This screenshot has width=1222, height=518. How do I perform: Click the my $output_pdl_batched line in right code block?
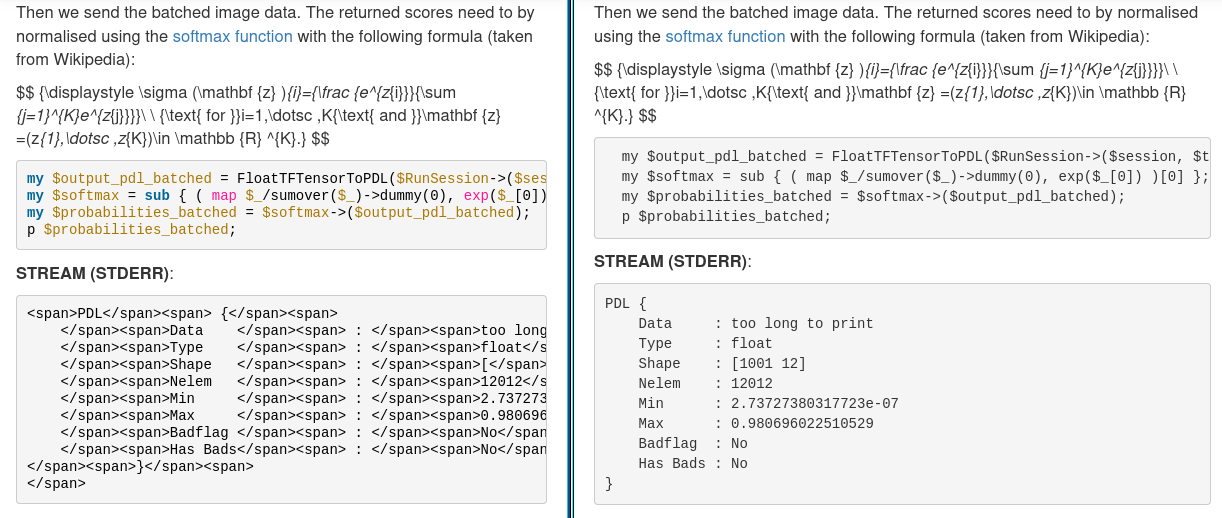point(915,157)
